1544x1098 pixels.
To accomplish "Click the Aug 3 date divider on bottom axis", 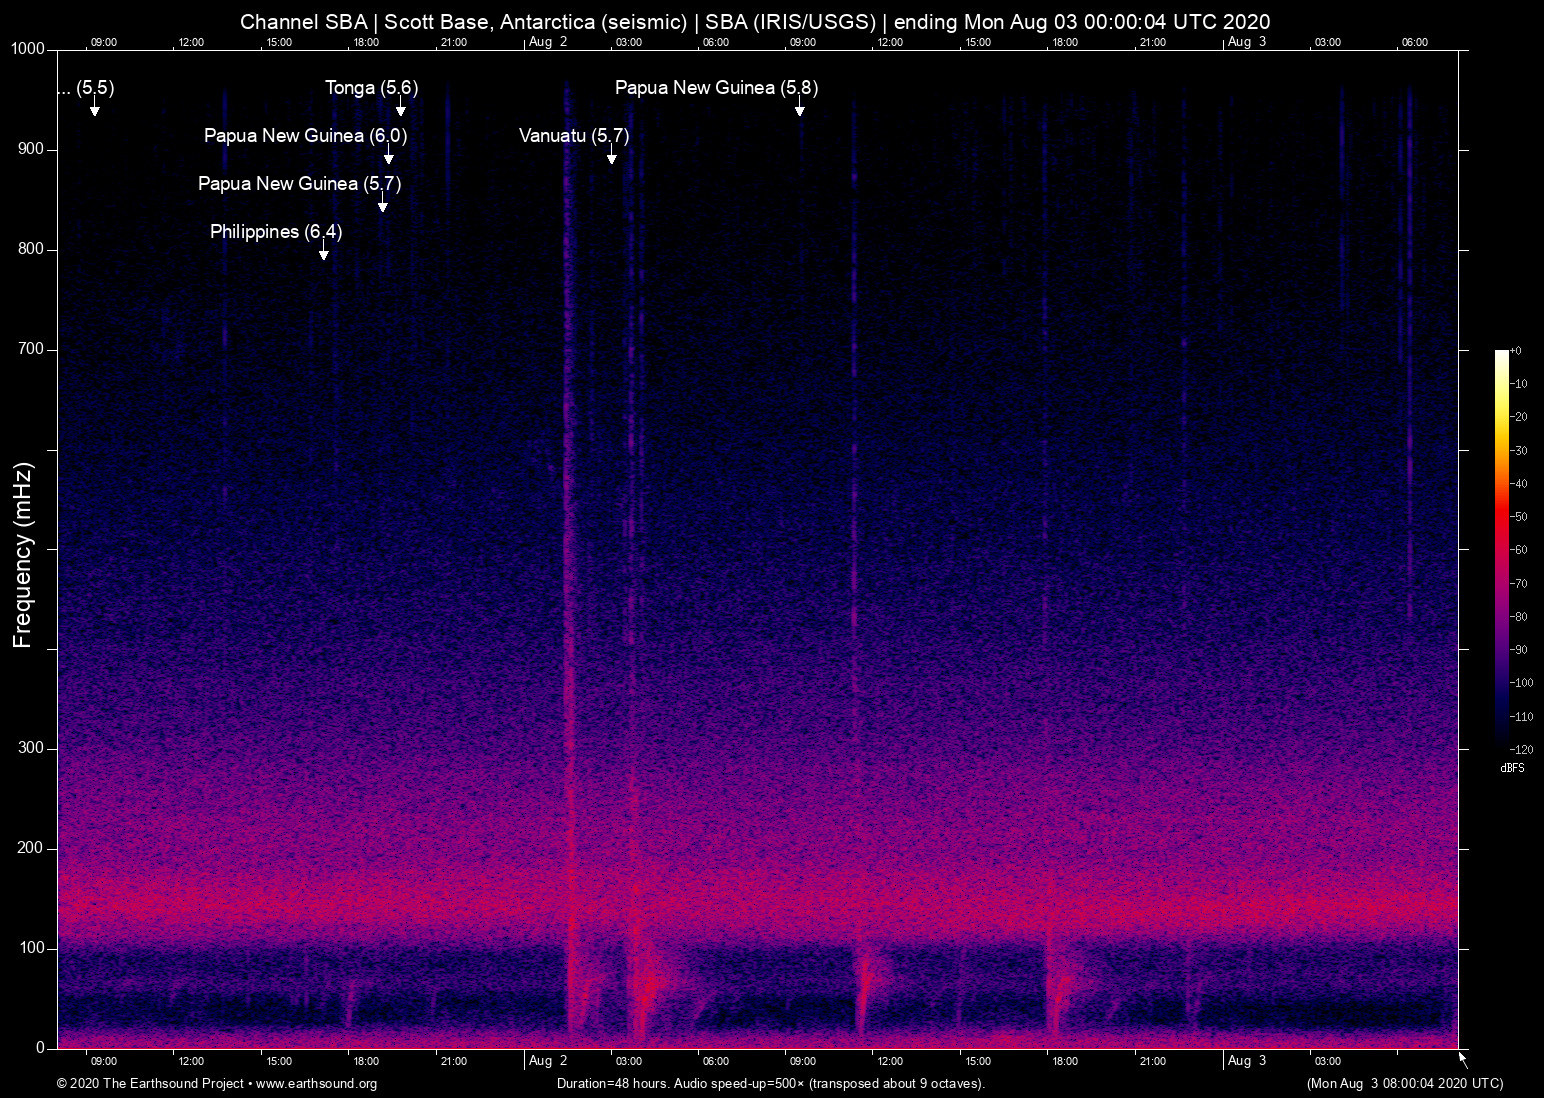I will [x=1247, y=1061].
